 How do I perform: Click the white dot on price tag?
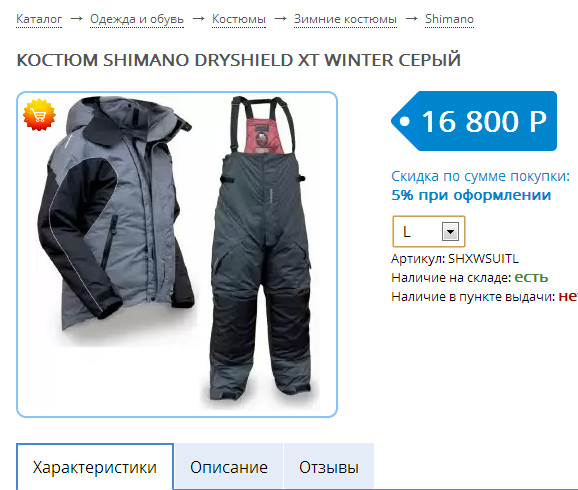(x=404, y=121)
